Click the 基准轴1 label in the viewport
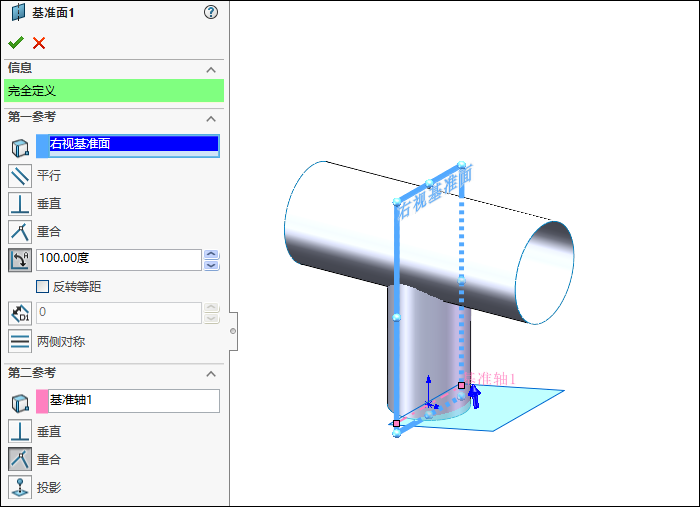 (x=490, y=379)
